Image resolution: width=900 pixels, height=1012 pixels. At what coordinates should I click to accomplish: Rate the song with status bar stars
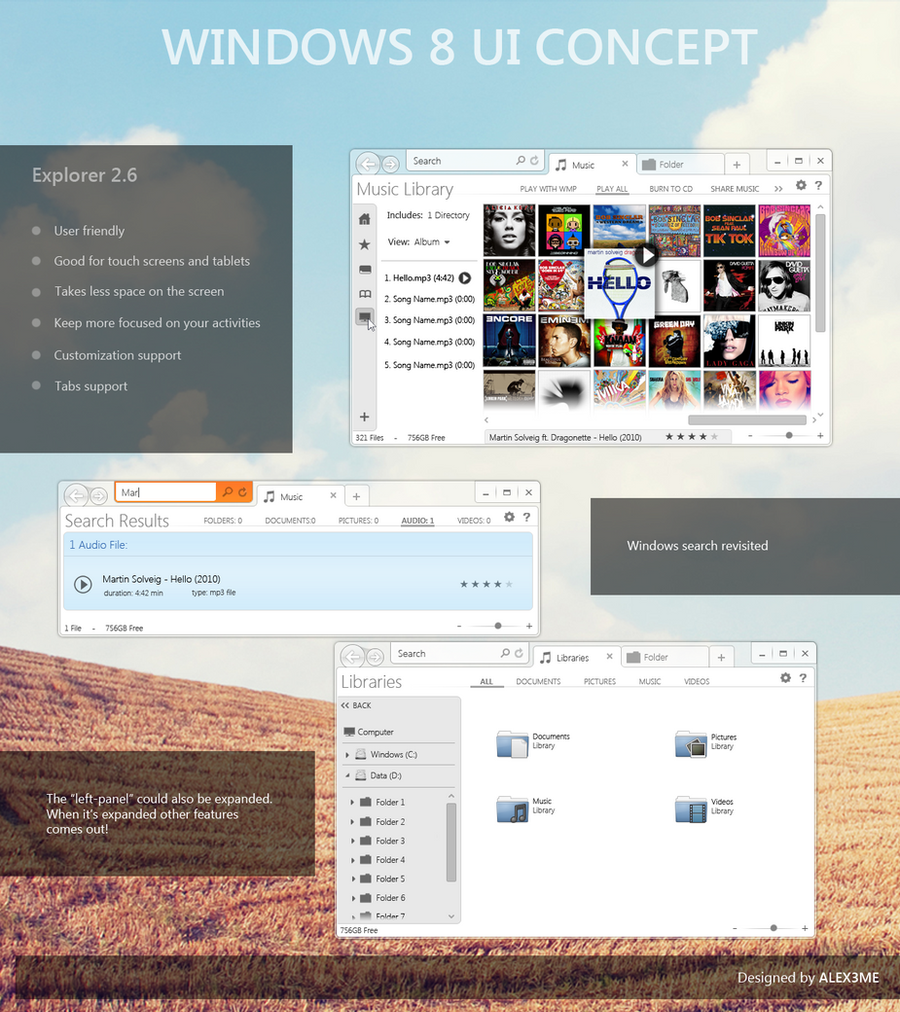tap(691, 437)
